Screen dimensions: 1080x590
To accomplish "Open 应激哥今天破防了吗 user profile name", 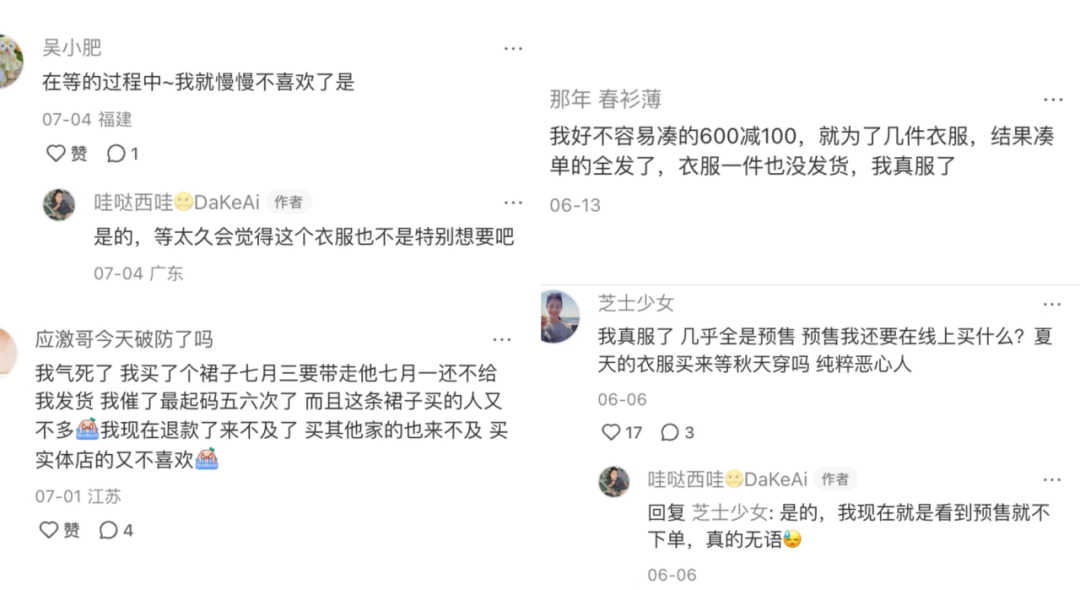I will coord(124,339).
